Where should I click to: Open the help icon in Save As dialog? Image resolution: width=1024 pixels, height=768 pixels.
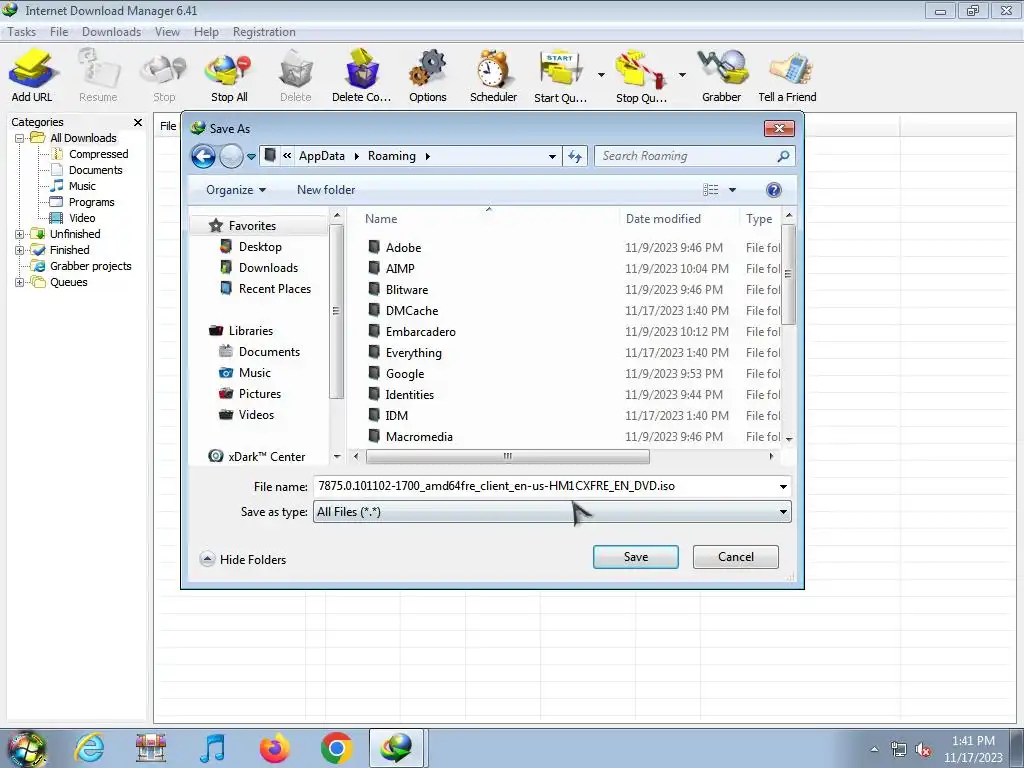click(773, 190)
